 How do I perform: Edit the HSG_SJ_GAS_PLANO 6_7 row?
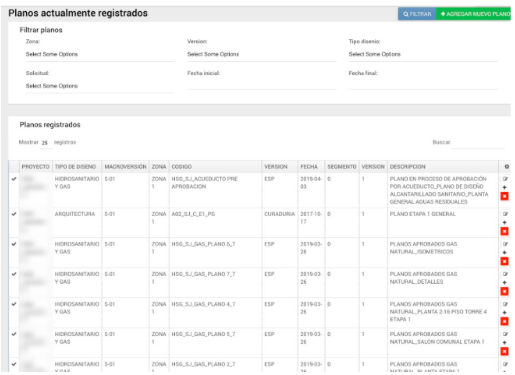[505, 244]
